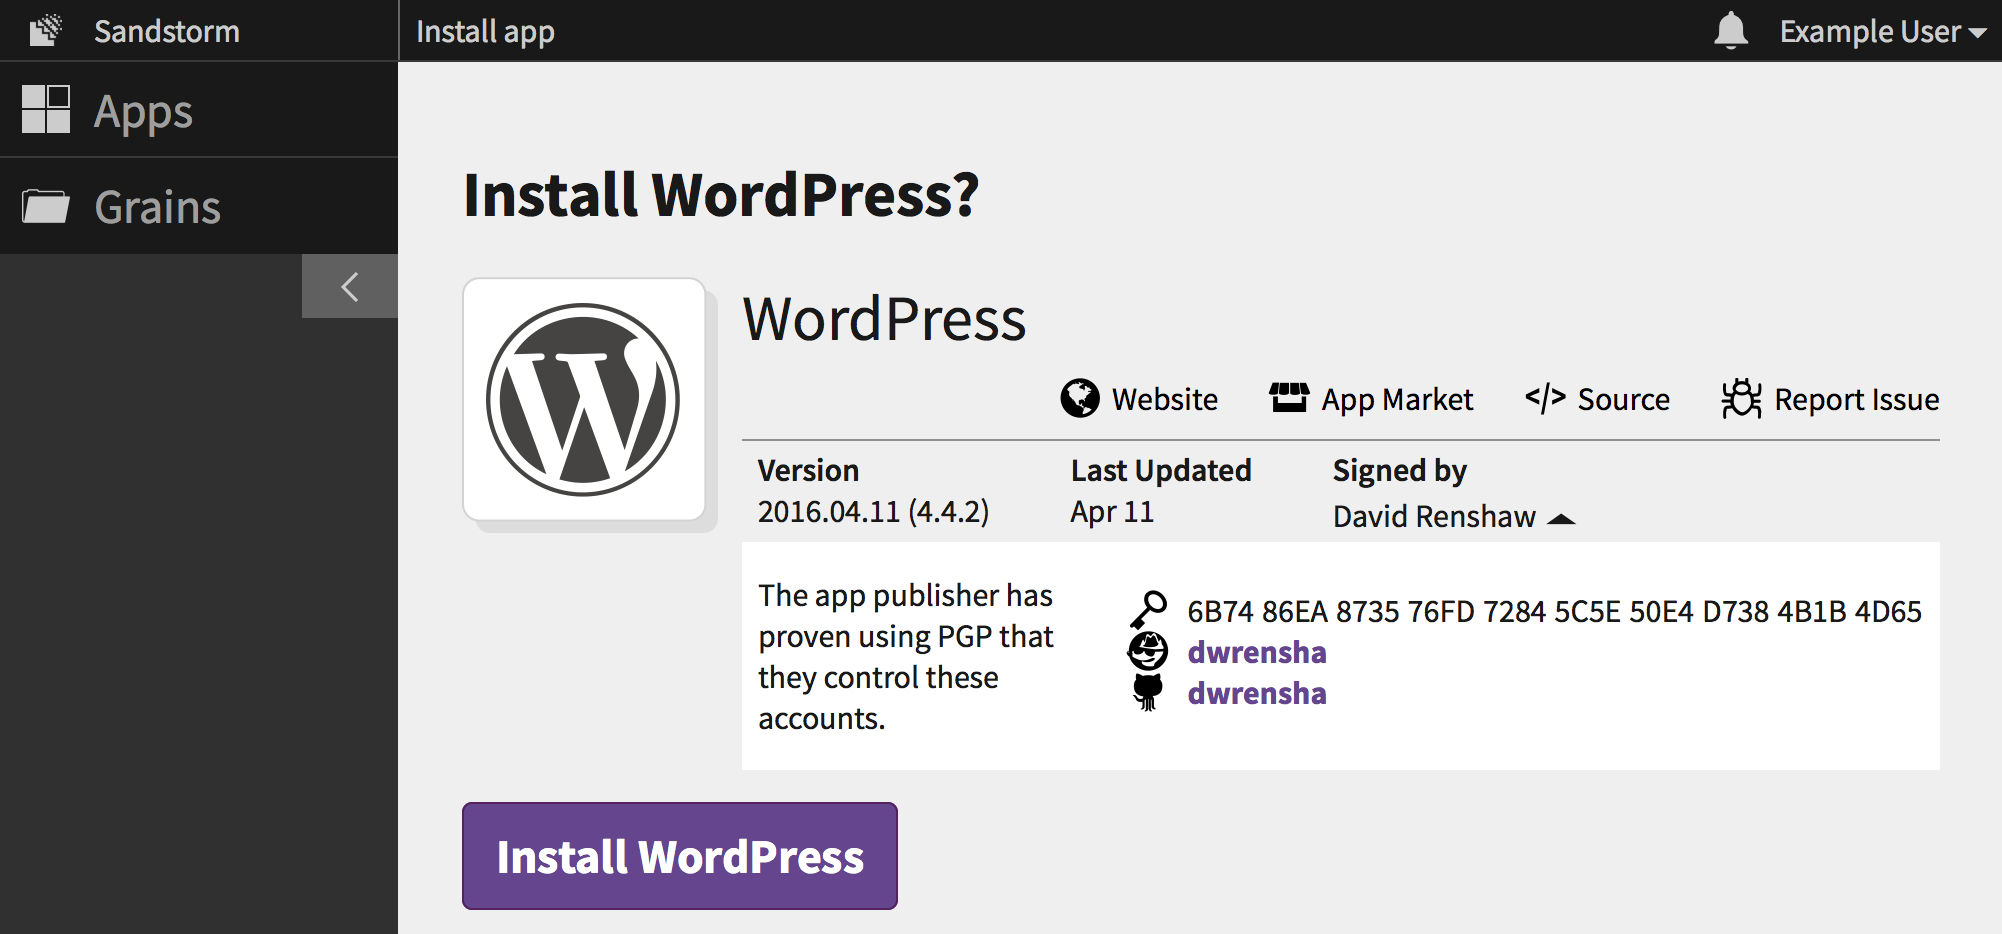Click the Report Issue bug icon

click(x=1741, y=398)
